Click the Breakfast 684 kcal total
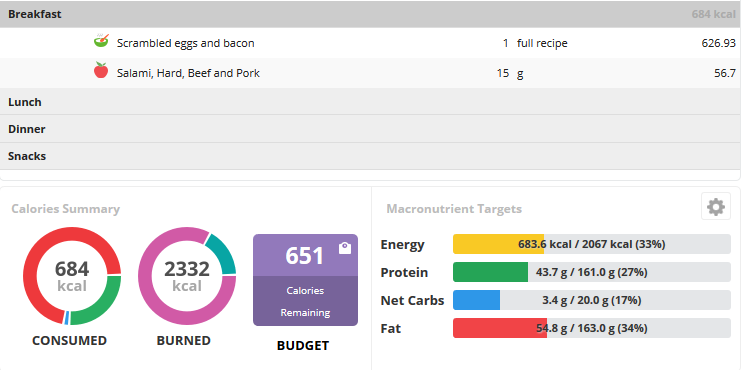The height and width of the screenshot is (370, 741). tap(714, 14)
